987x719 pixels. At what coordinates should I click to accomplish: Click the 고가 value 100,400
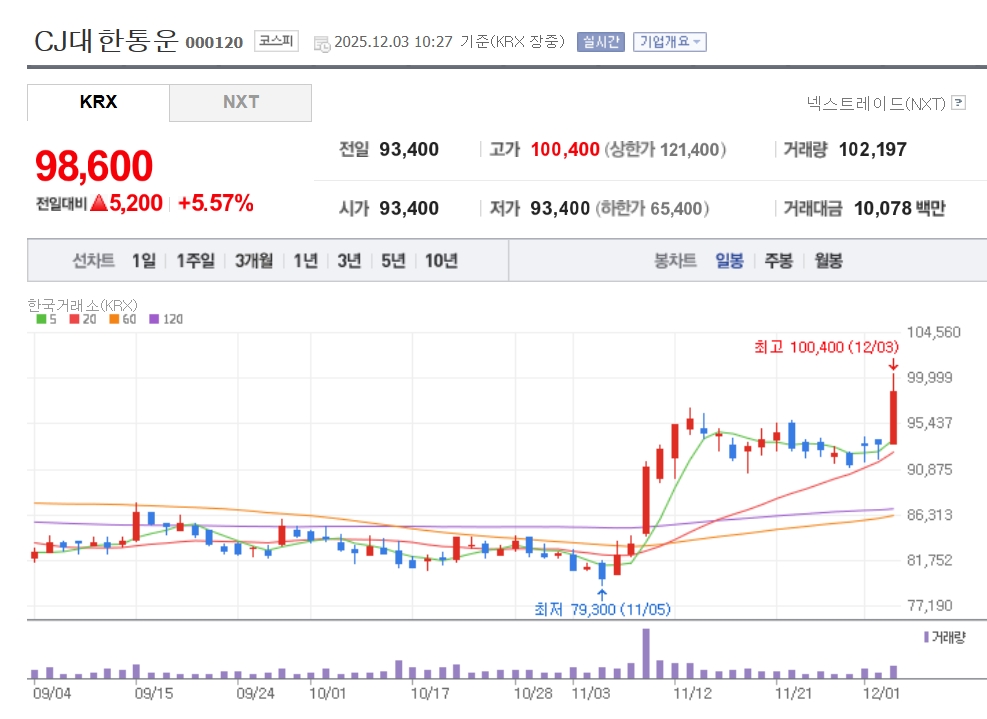565,149
